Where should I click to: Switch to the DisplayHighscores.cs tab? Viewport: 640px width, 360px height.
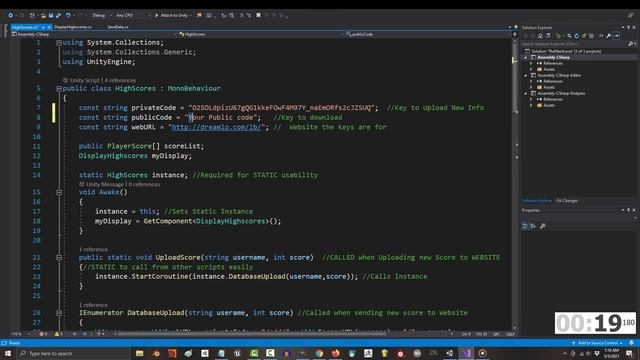tap(73, 27)
